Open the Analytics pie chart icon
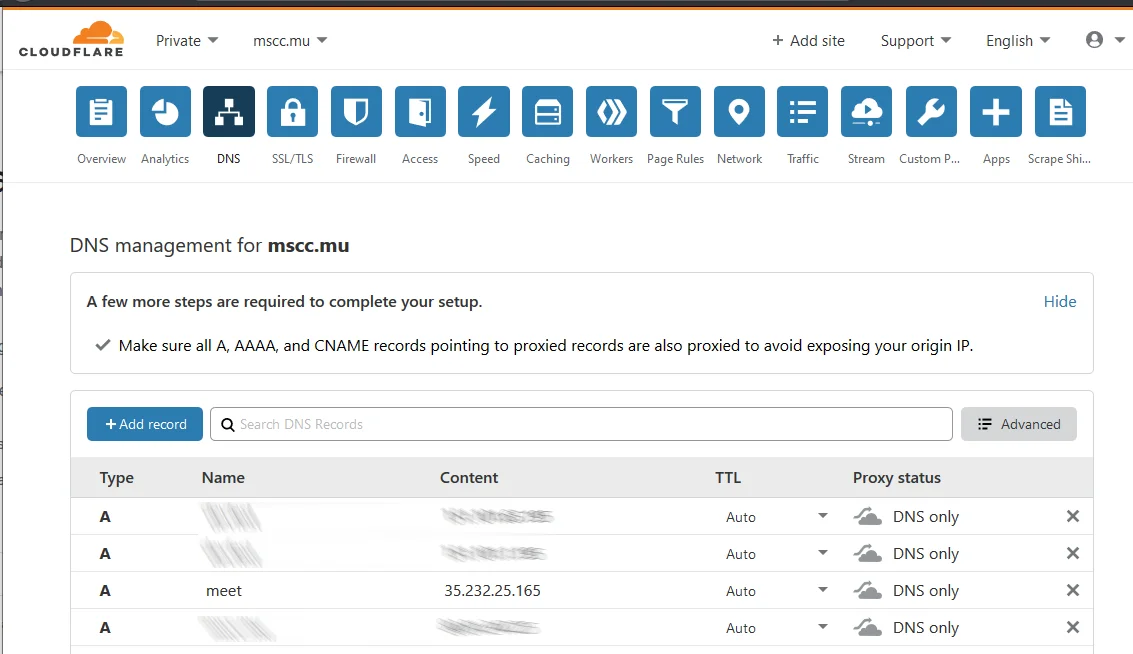The height and width of the screenshot is (654, 1133). 165,111
